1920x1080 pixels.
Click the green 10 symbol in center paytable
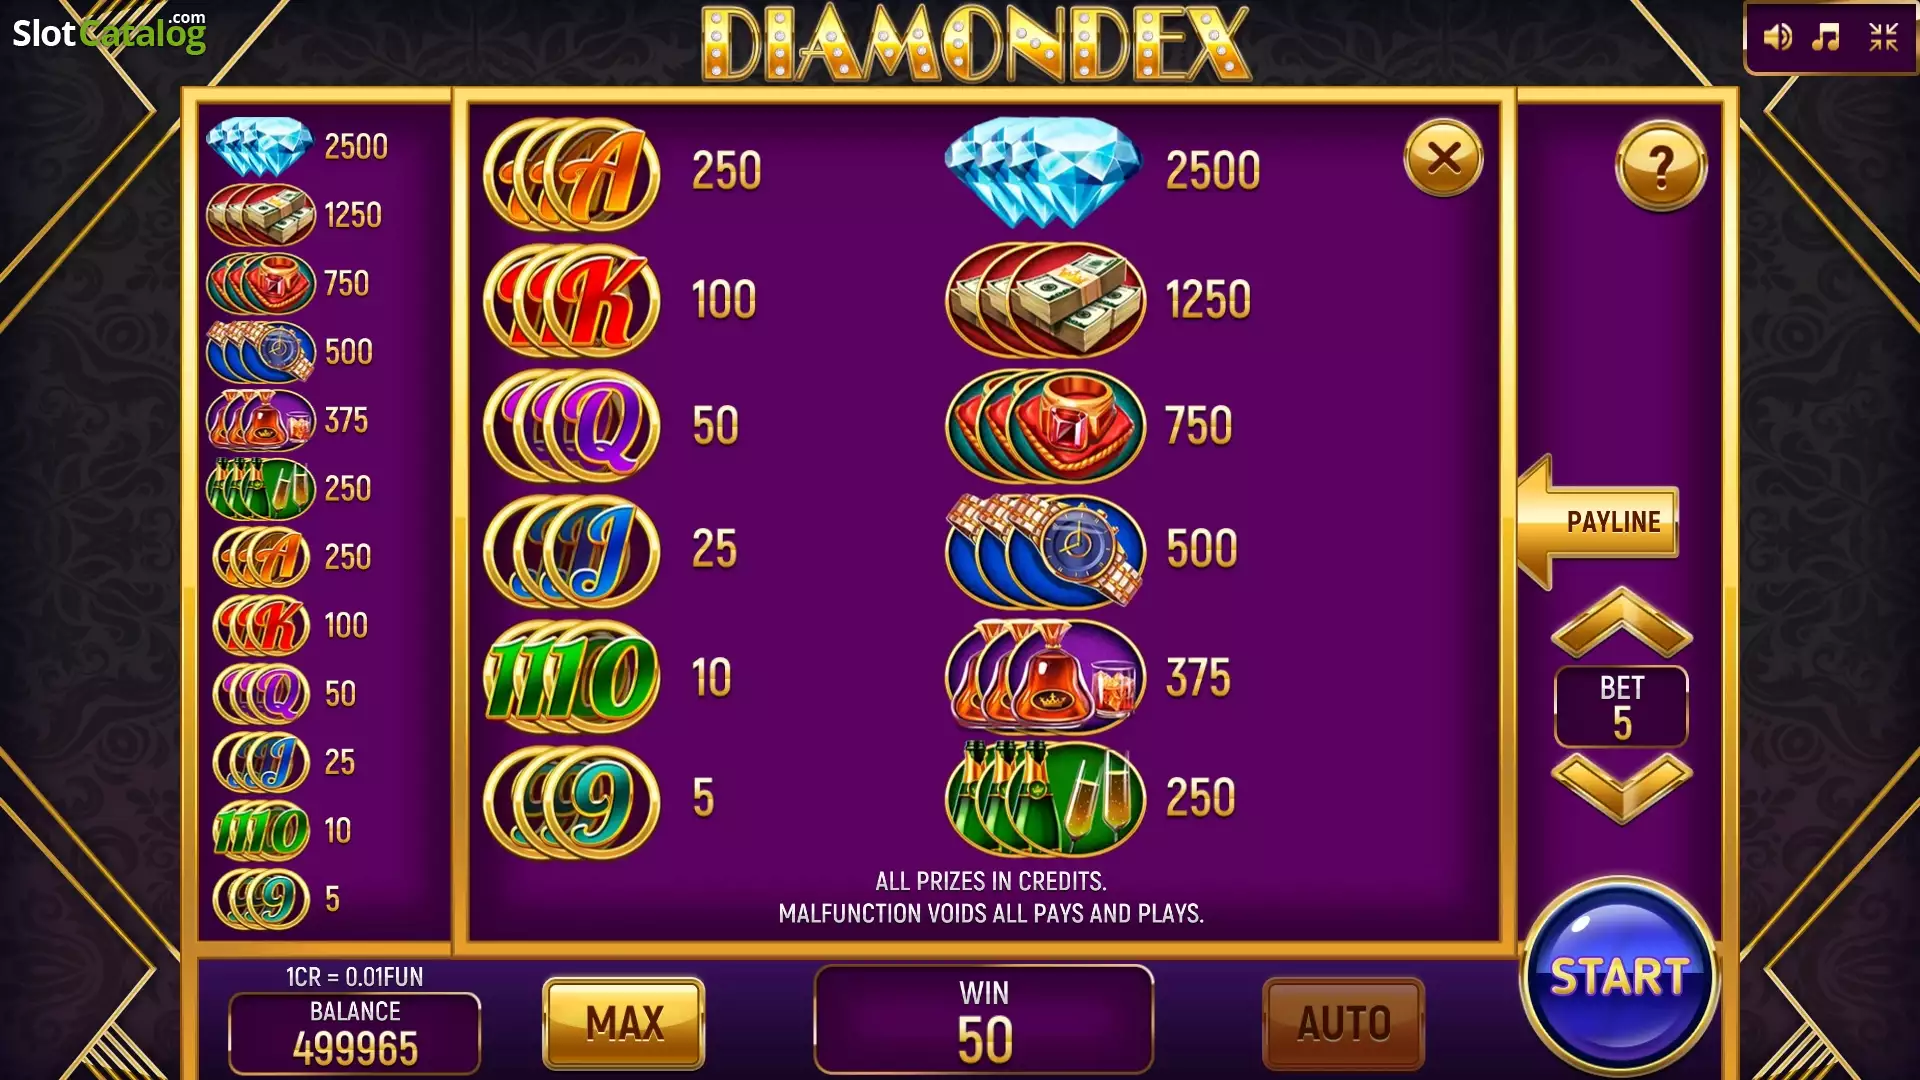click(x=572, y=677)
